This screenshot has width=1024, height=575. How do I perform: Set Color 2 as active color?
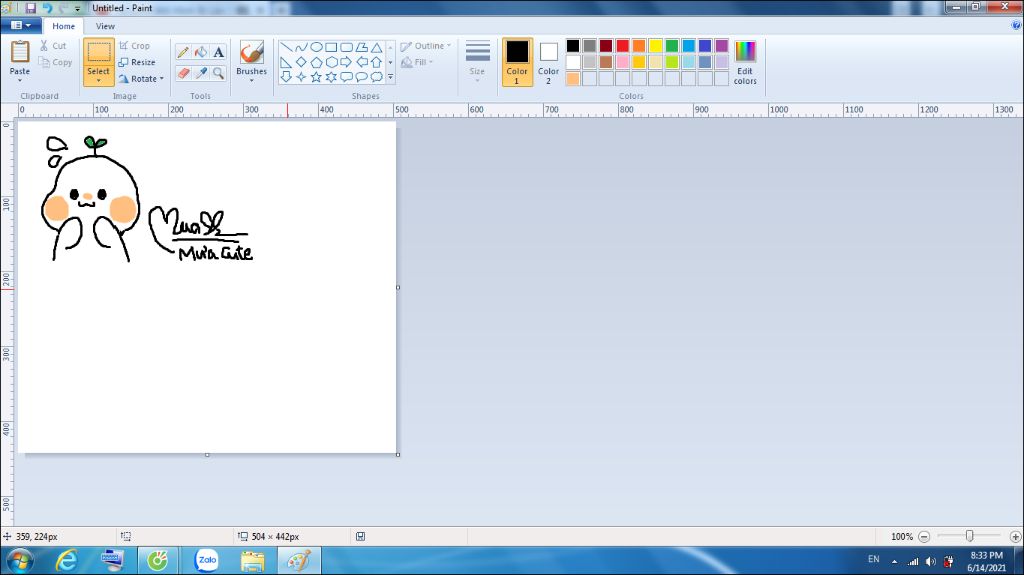click(x=549, y=62)
